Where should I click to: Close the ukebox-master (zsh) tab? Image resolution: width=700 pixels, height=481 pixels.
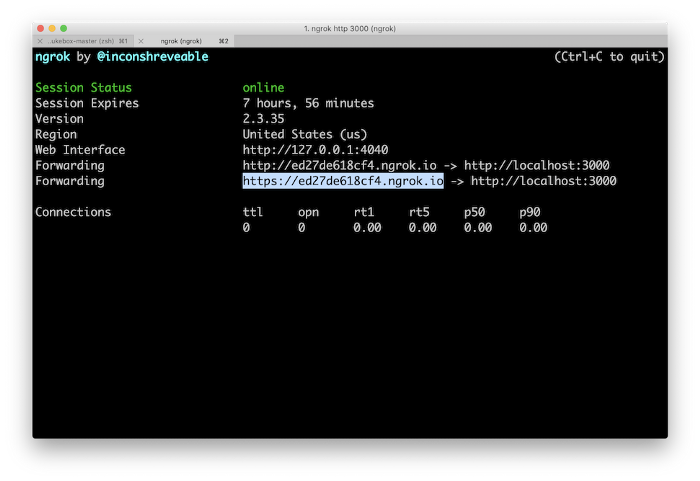tap(40, 41)
